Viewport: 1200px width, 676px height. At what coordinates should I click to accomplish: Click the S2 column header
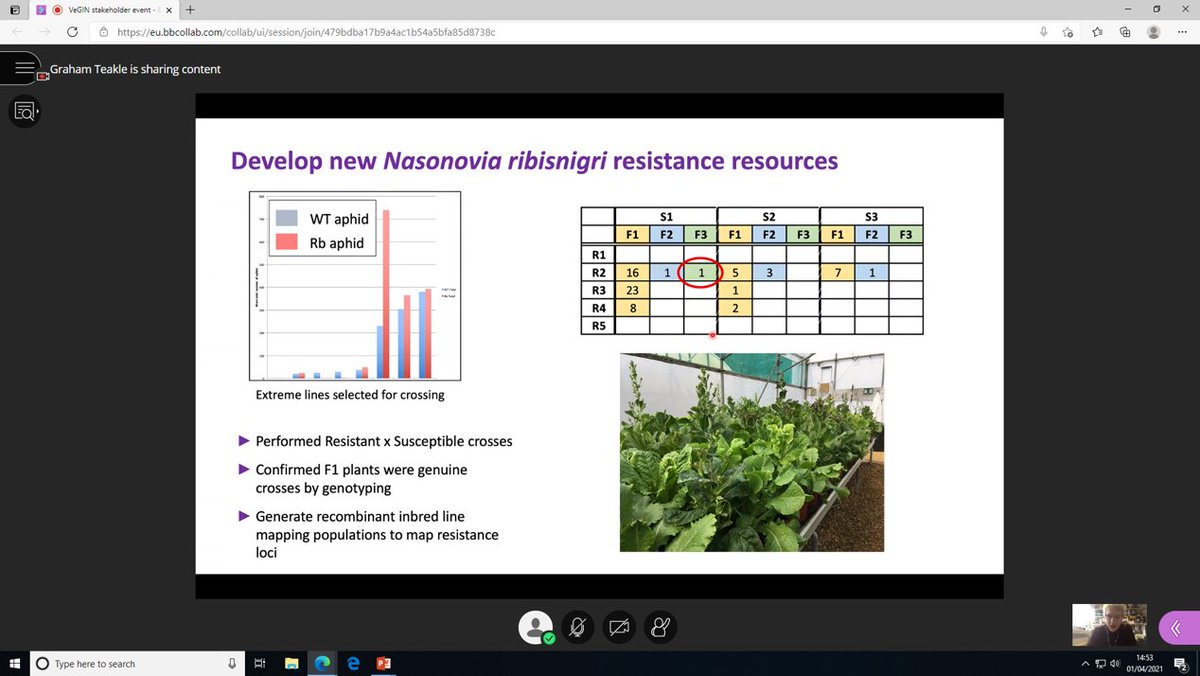769,216
